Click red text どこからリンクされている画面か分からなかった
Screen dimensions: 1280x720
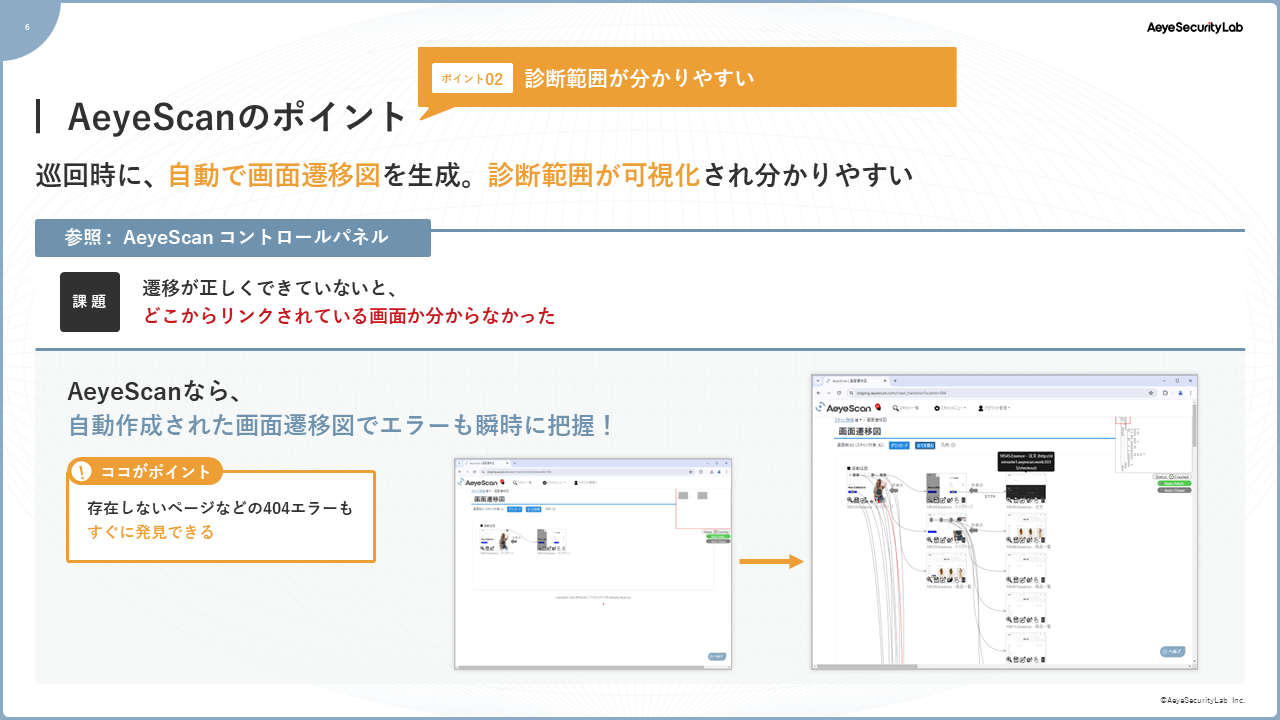click(349, 316)
